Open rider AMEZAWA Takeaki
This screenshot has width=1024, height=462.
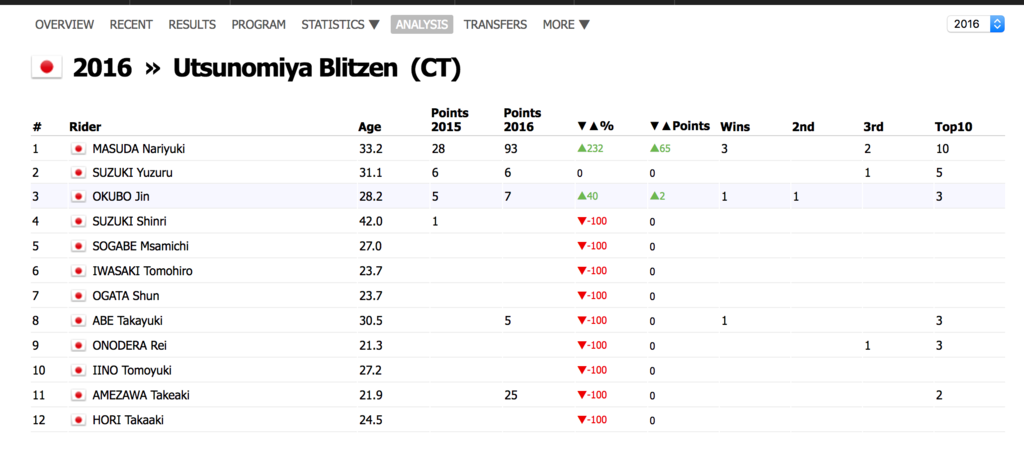tap(141, 395)
